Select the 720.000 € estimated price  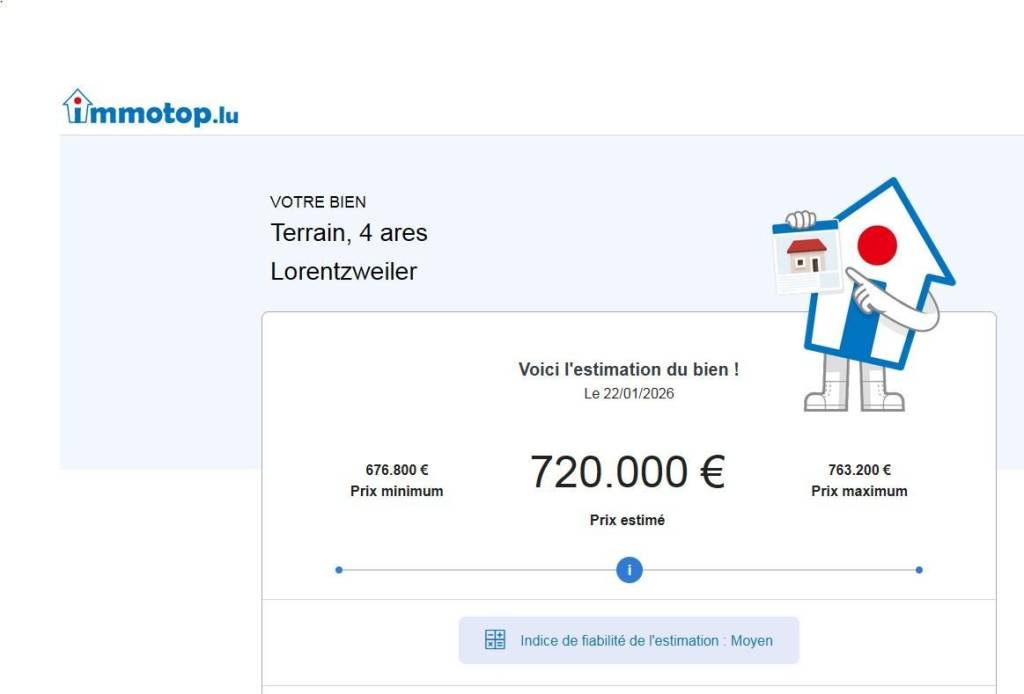[x=627, y=472]
